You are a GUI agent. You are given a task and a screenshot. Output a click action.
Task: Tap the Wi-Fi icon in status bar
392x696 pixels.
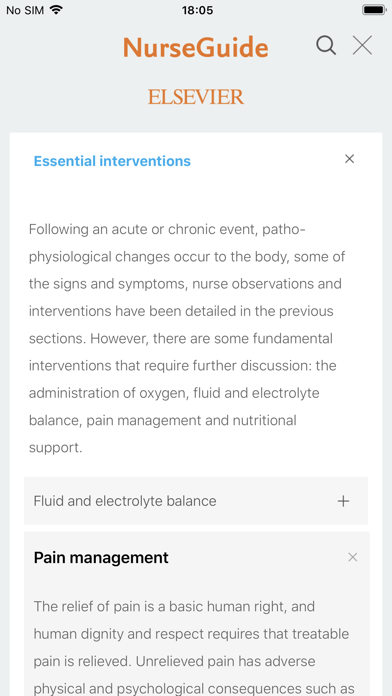point(56,9)
